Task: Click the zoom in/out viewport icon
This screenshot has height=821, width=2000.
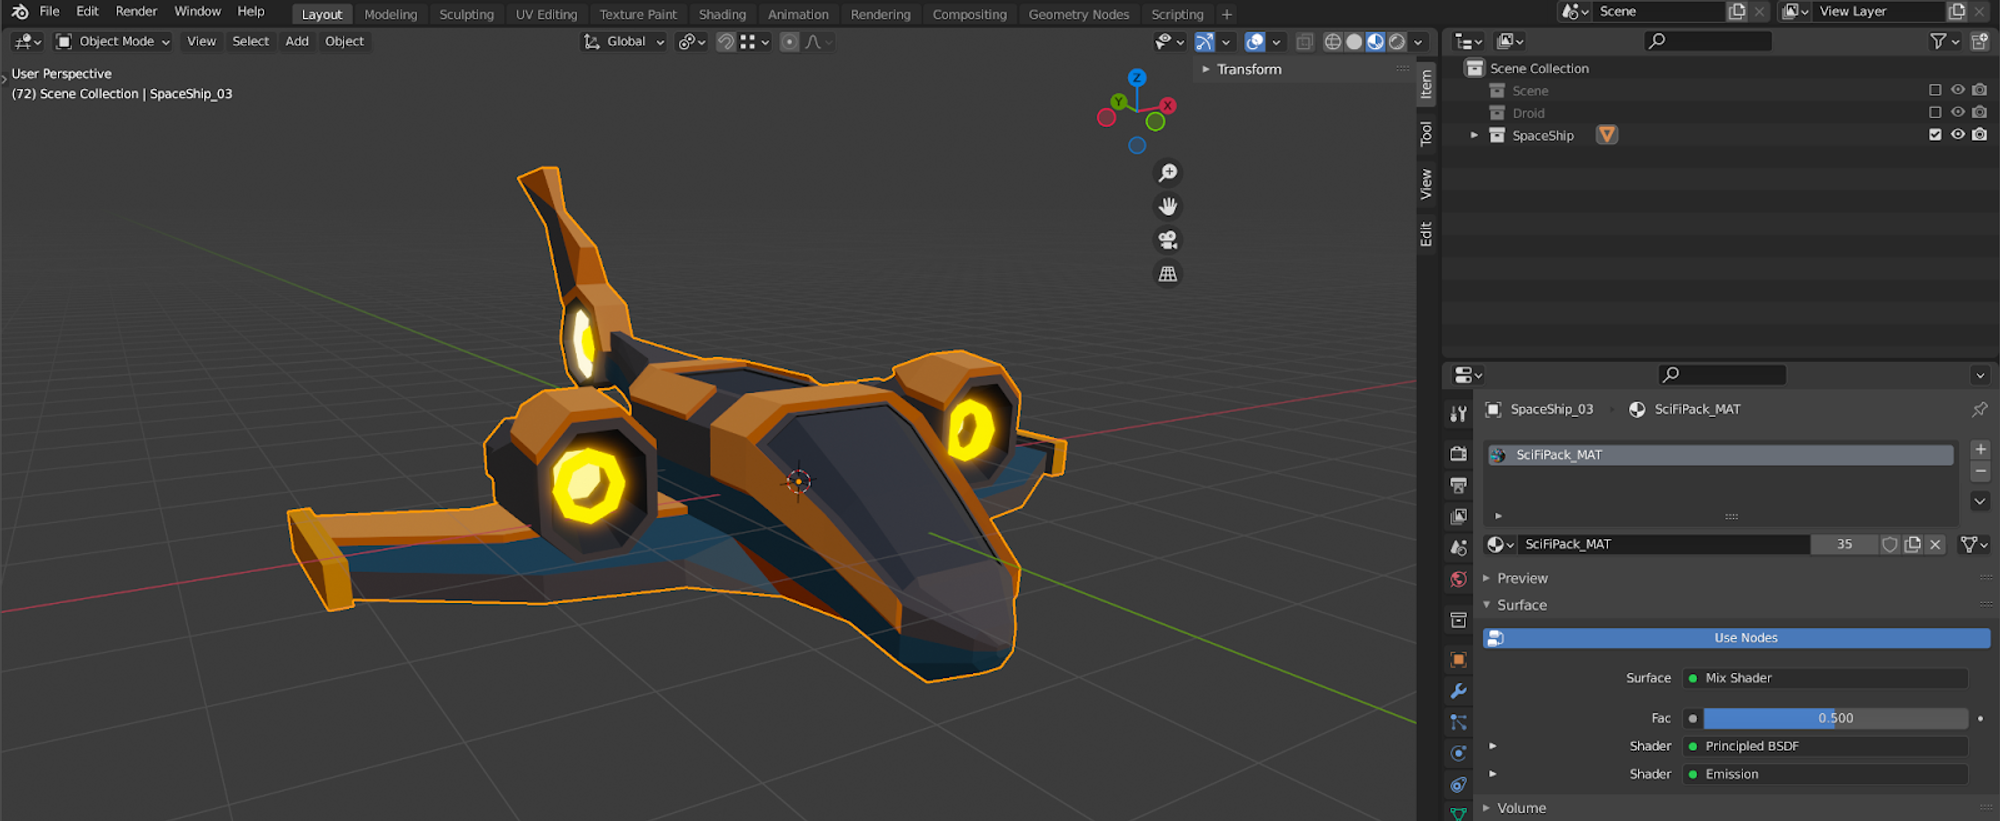Action: pyautogui.click(x=1167, y=173)
